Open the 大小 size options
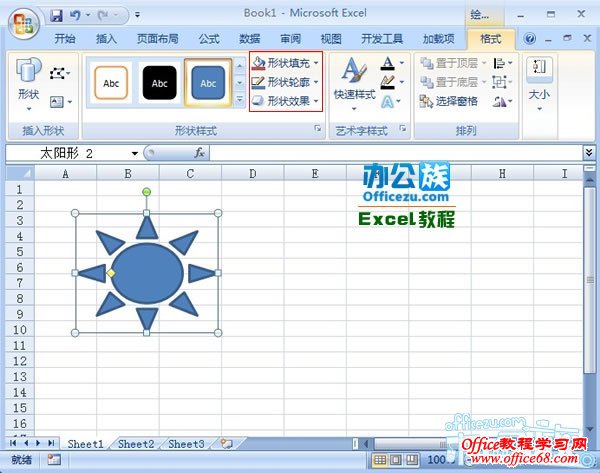600x473 pixels. (x=539, y=85)
